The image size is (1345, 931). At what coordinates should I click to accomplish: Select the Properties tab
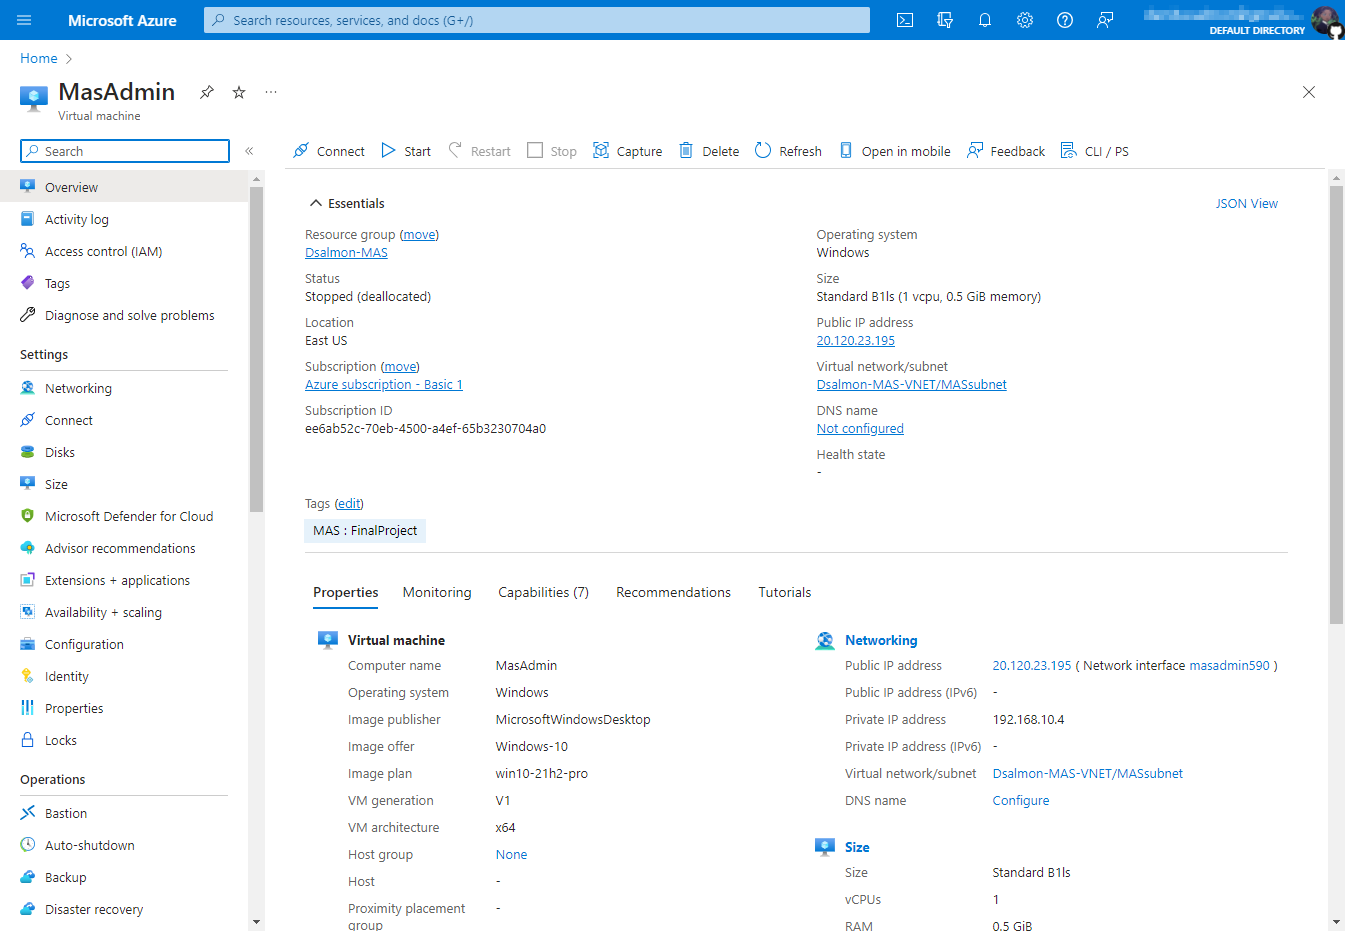click(x=346, y=592)
